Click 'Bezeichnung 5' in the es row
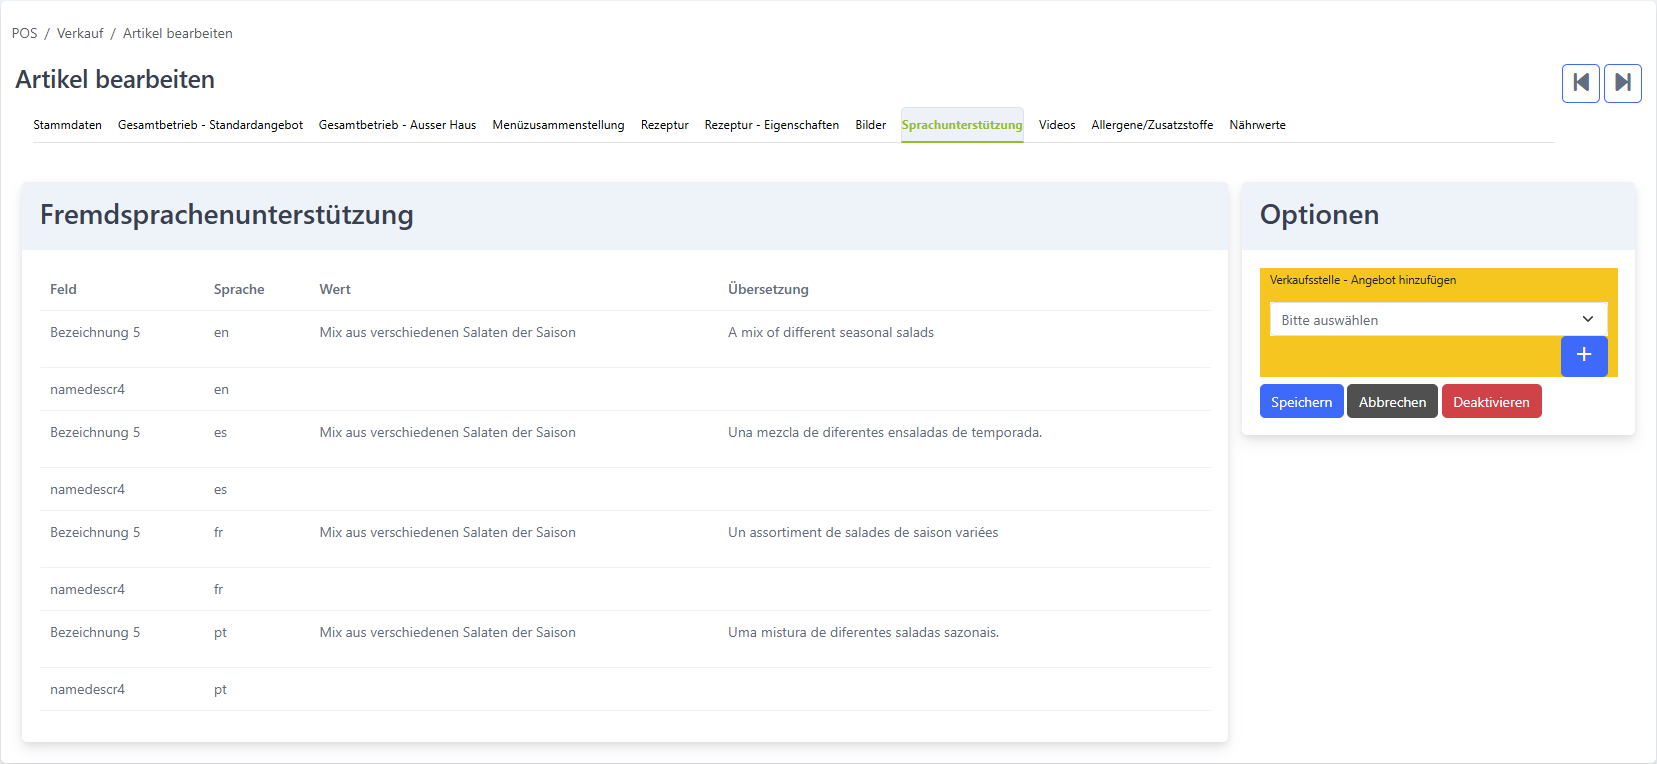This screenshot has width=1657, height=764. 95,432
